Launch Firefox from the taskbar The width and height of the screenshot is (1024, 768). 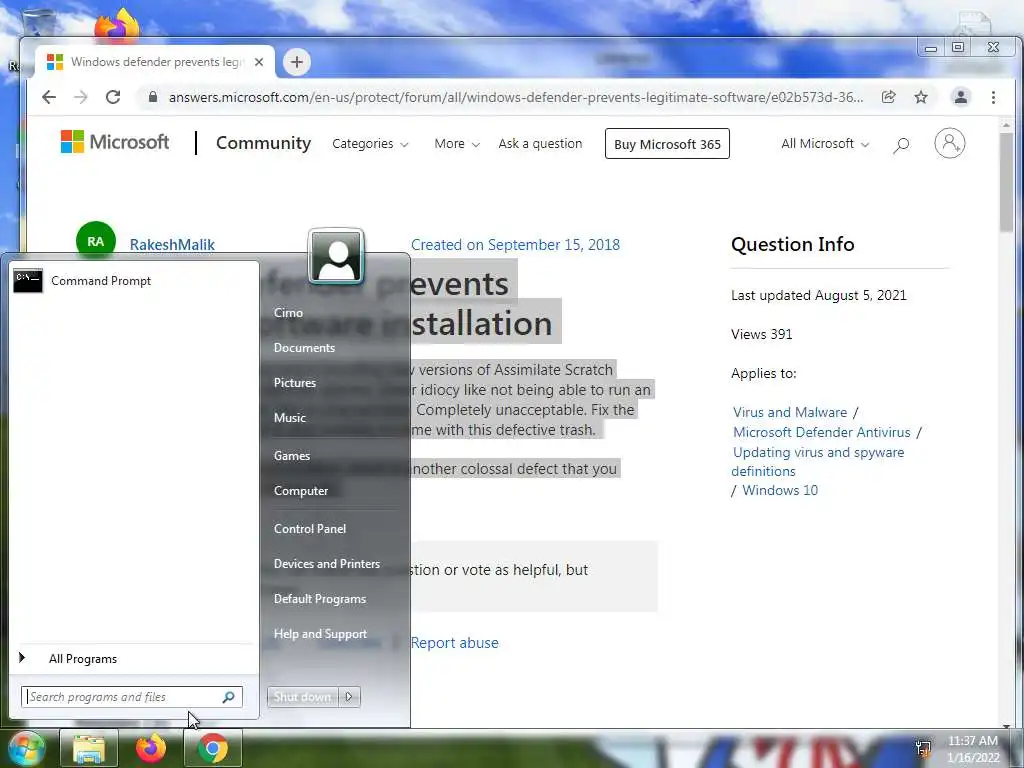pos(151,748)
